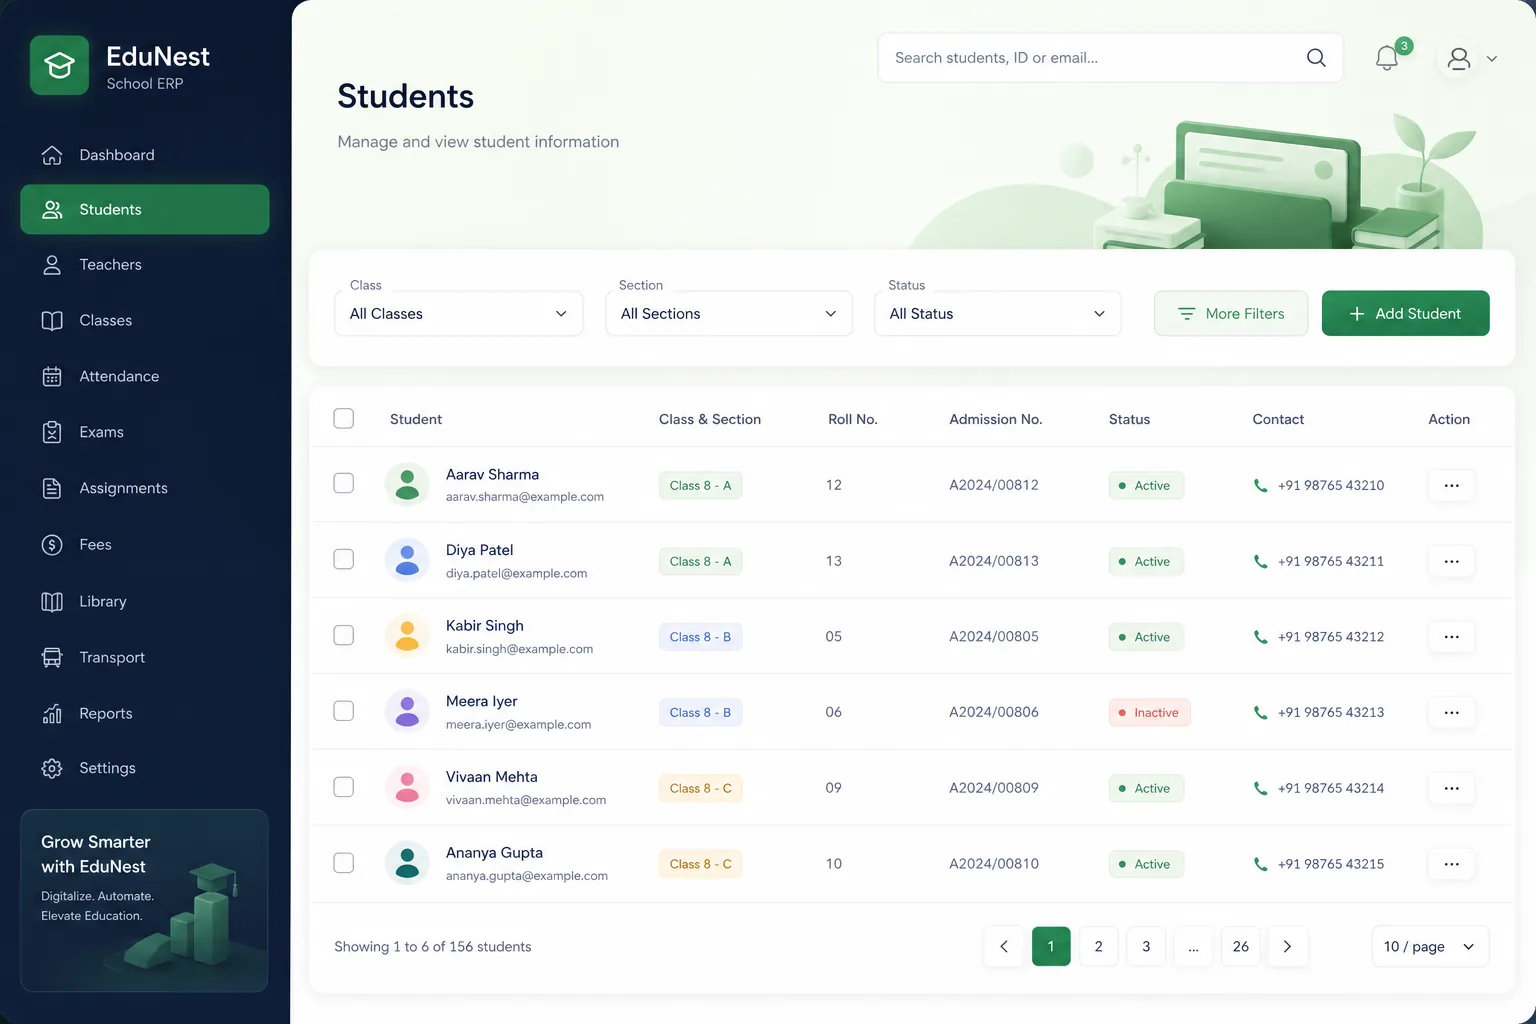Viewport: 1536px width, 1024px height.
Task: Go to pagination page 2
Action: (1098, 946)
